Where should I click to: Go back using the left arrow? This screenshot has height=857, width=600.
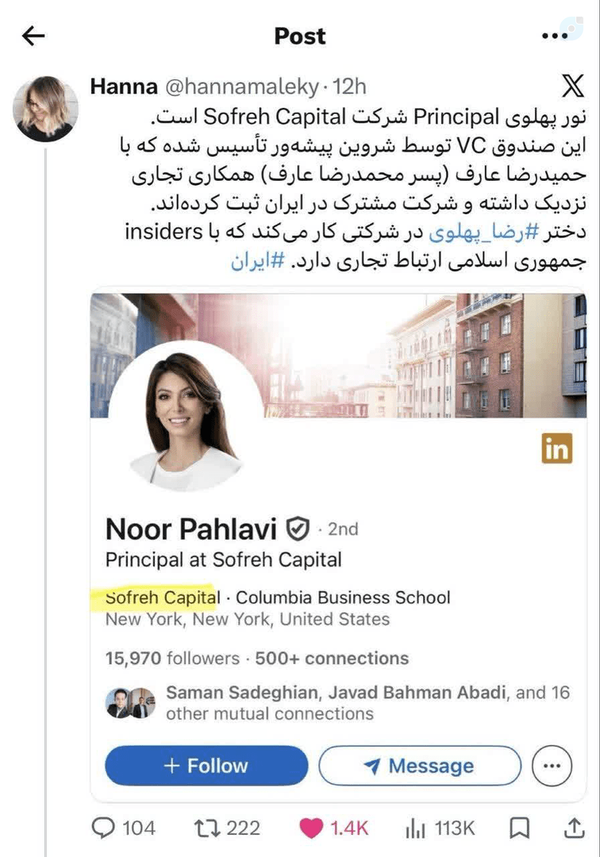pyautogui.click(x=33, y=36)
